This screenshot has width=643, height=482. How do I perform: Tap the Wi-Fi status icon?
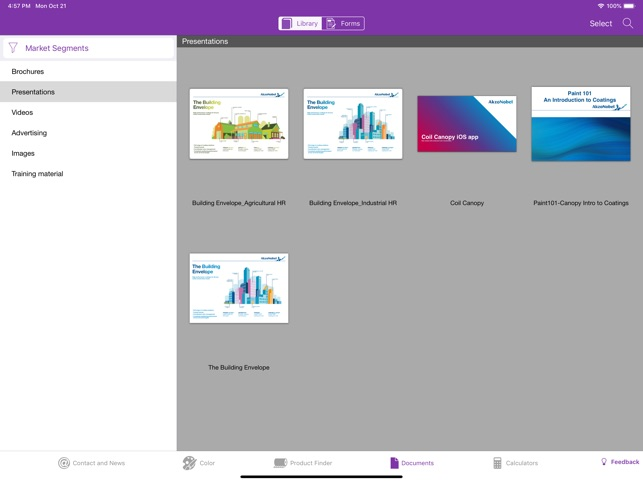[601, 6]
